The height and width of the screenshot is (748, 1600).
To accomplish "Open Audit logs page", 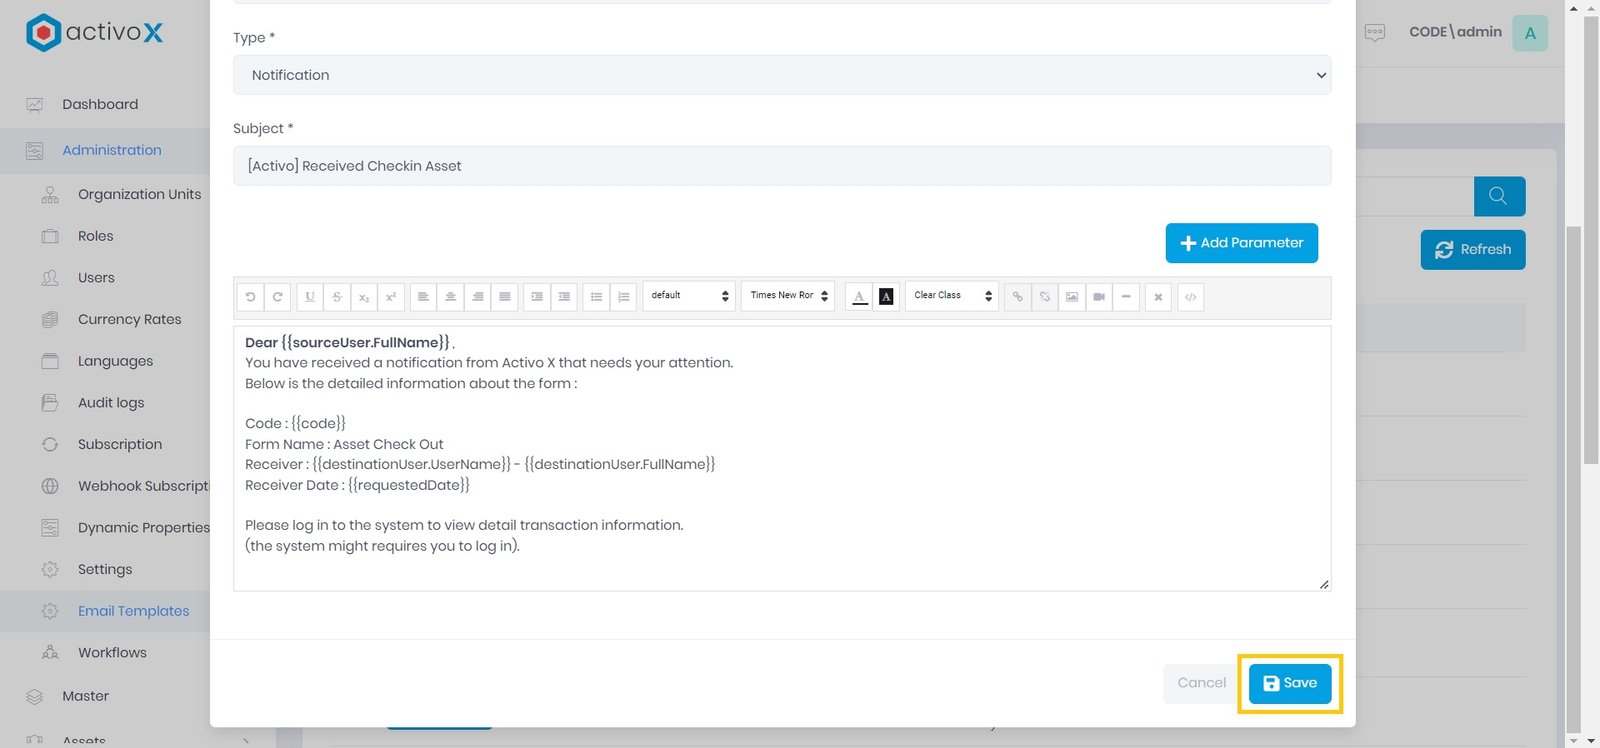I will [x=111, y=403].
